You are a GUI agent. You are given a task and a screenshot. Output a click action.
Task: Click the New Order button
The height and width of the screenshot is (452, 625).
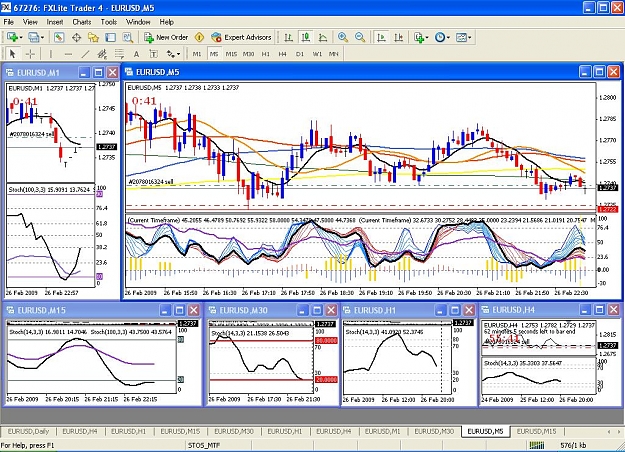(x=167, y=37)
